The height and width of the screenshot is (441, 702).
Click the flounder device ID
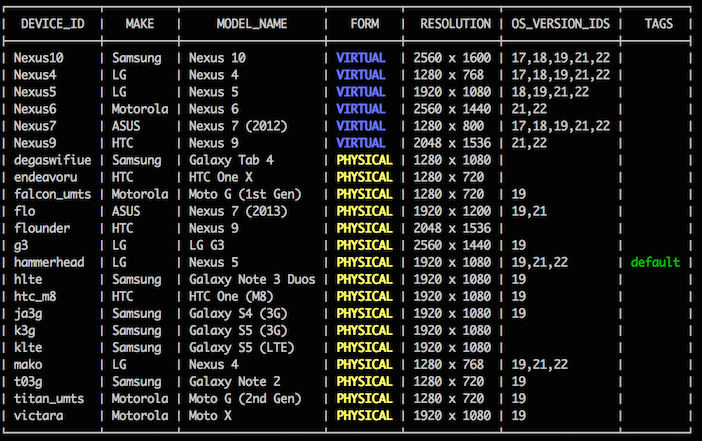[42, 228]
